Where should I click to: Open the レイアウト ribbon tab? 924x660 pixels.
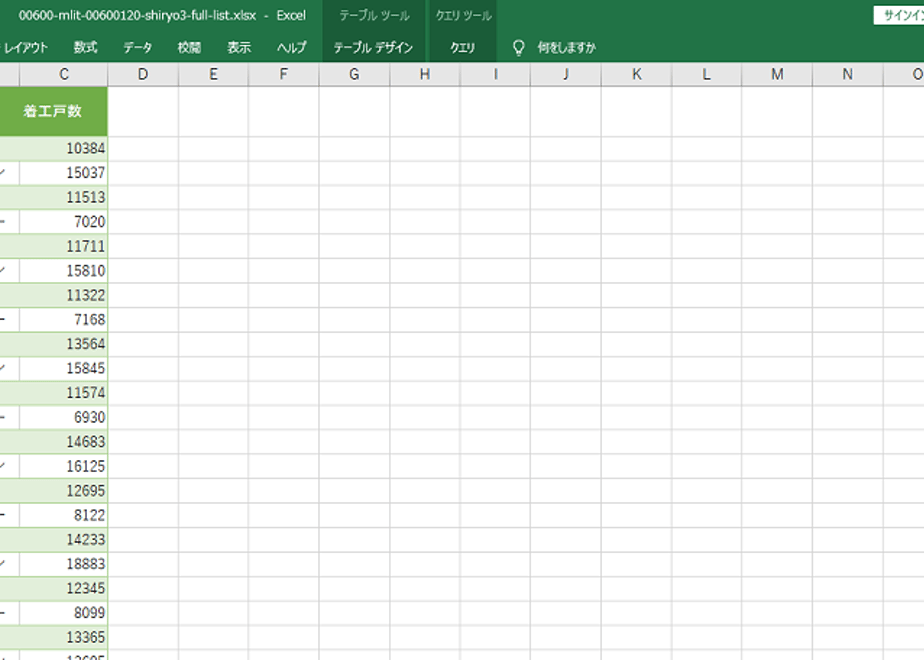coord(24,48)
